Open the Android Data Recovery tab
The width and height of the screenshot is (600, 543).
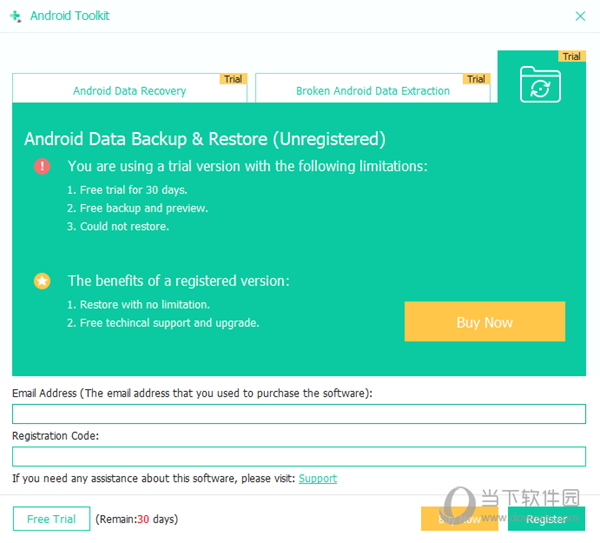[x=129, y=88]
